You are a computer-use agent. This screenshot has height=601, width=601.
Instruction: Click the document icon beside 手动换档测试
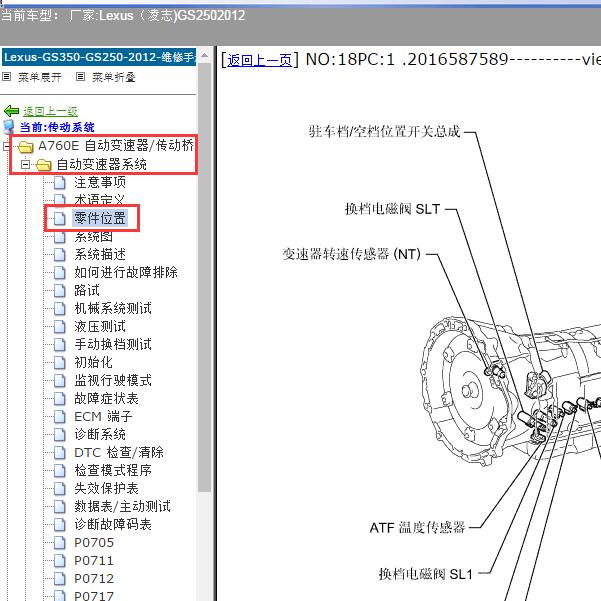pyautogui.click(x=60, y=345)
